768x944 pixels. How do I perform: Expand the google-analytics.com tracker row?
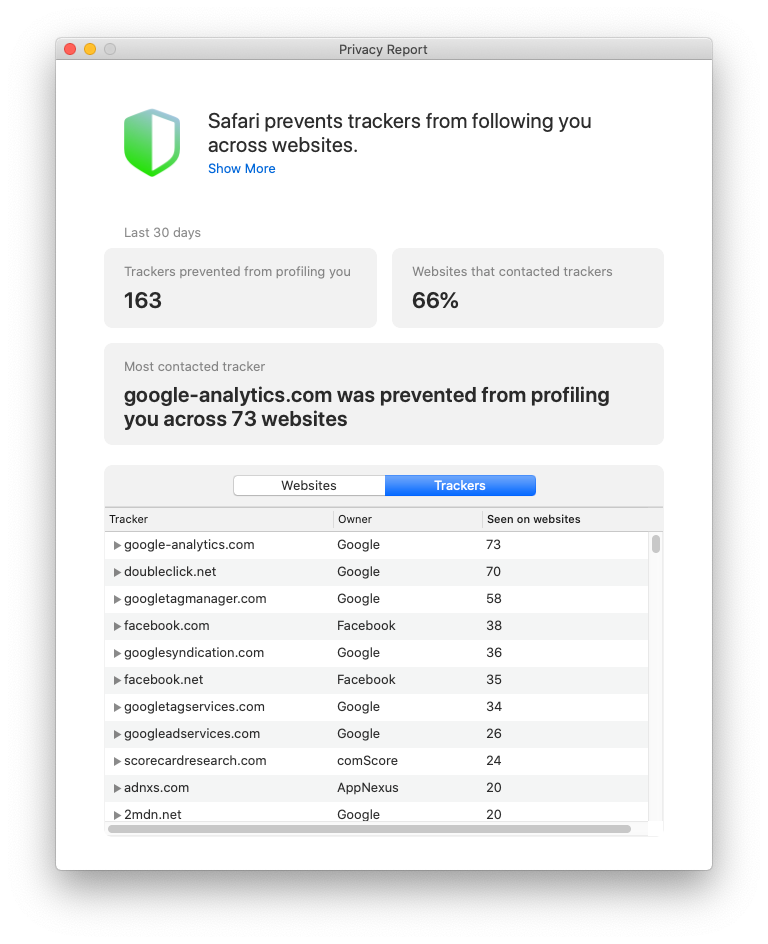117,546
